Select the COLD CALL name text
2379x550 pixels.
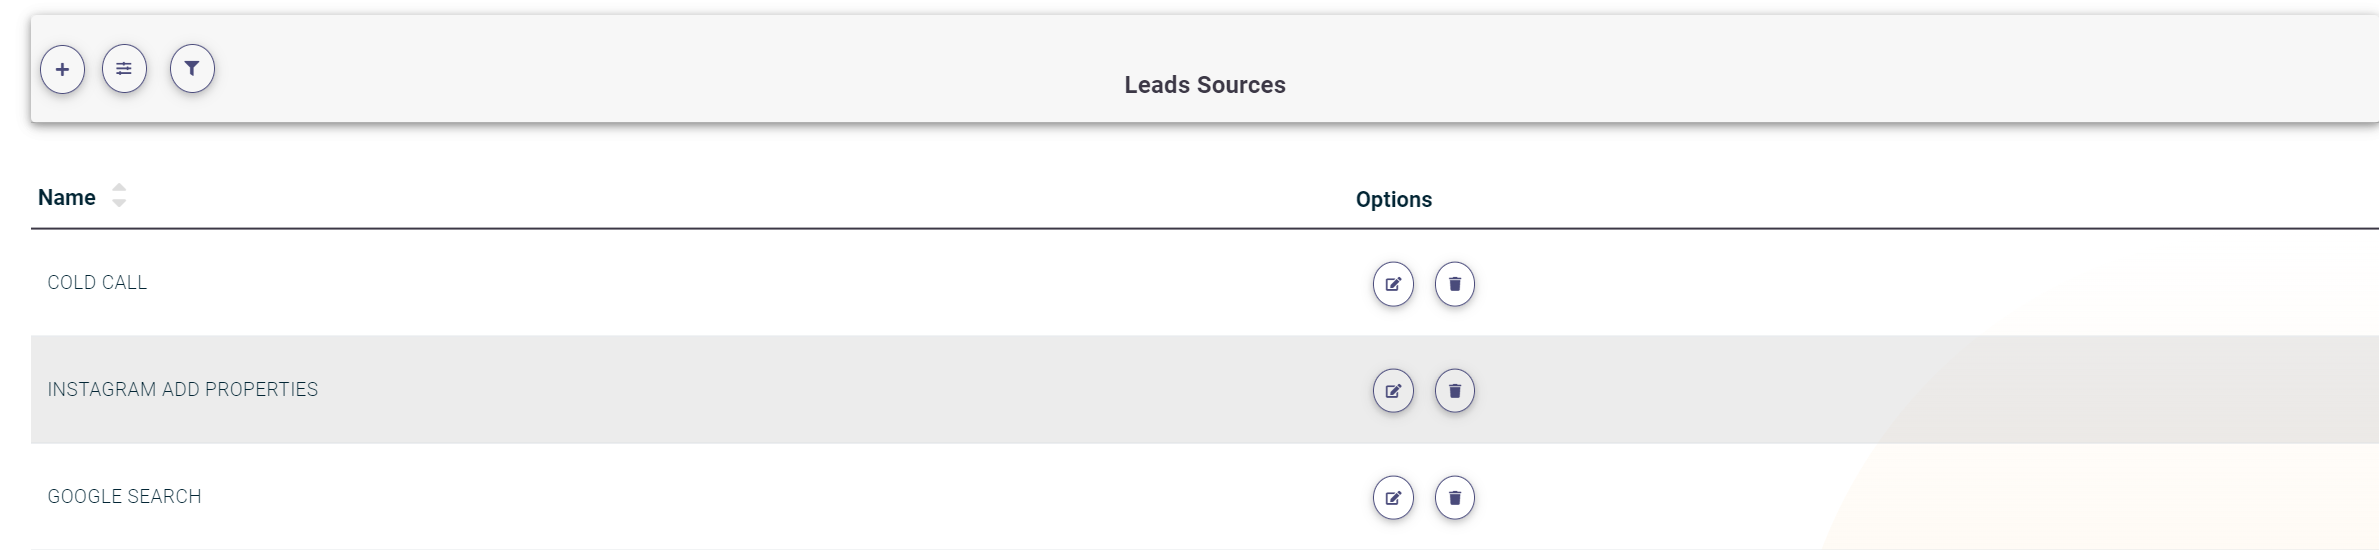click(97, 283)
